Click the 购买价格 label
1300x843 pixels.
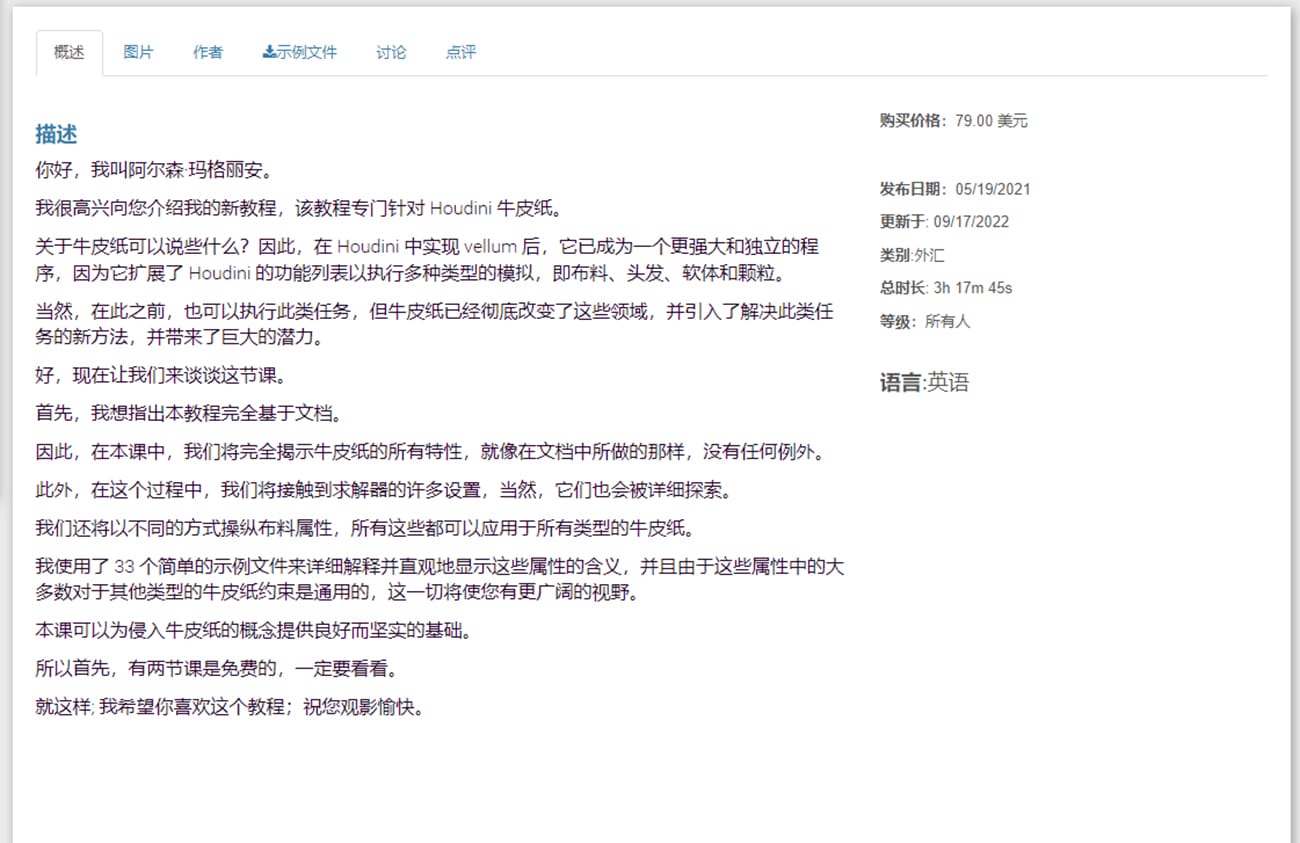912,121
